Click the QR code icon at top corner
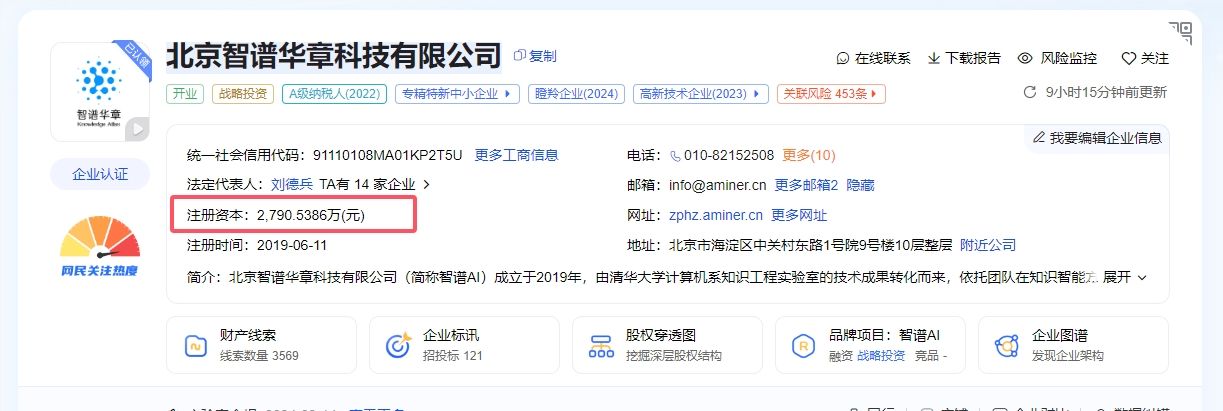1223x411 pixels. coord(1181,32)
